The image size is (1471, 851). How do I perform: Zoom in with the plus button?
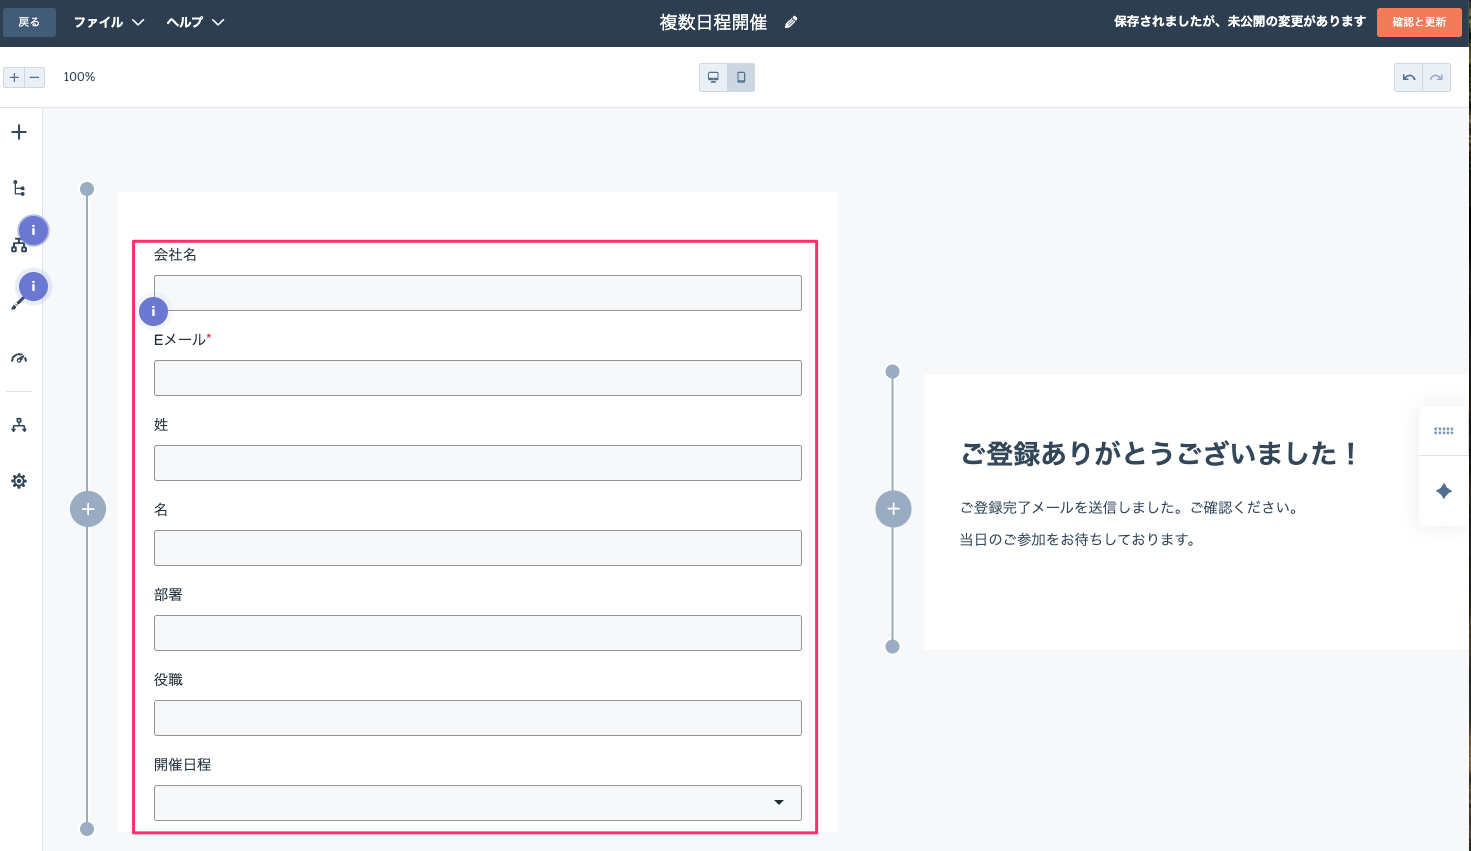(x=14, y=77)
